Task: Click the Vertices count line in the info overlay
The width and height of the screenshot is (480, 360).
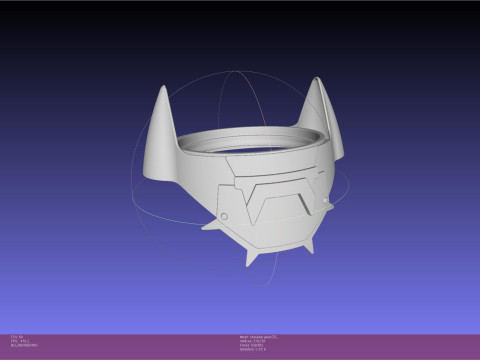Action: click(x=252, y=341)
